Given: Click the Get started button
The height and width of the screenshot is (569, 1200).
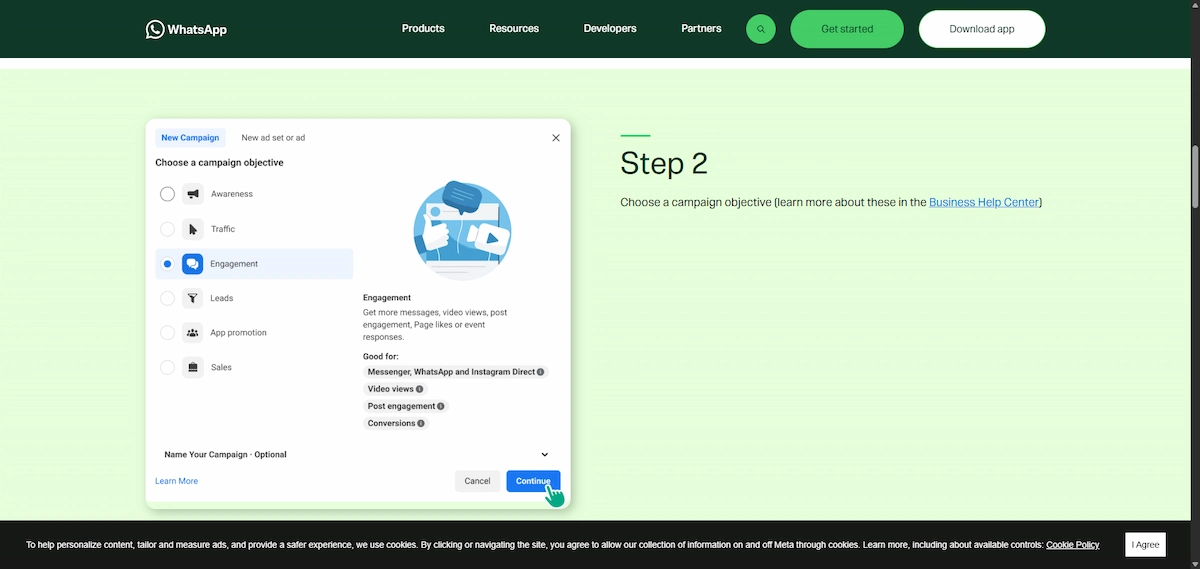Looking at the screenshot, I should coord(847,29).
